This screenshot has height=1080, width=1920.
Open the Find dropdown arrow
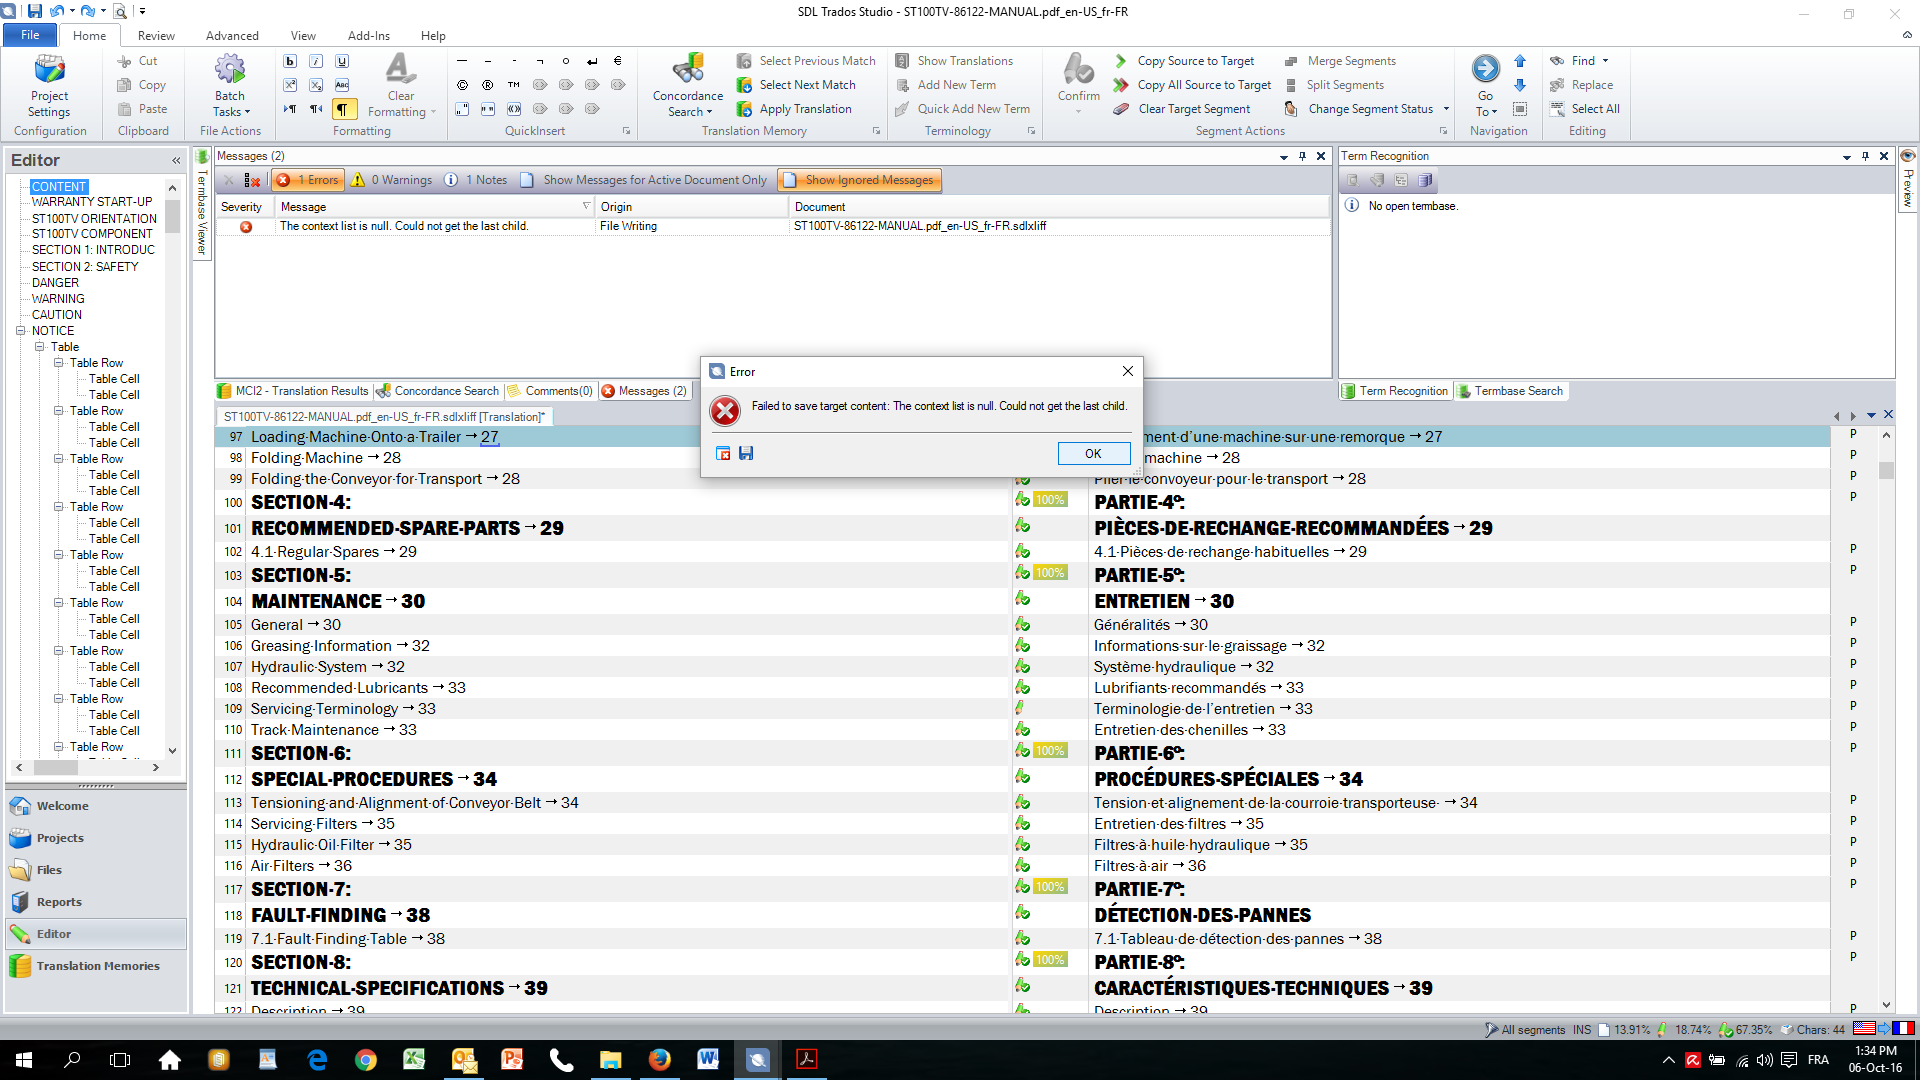[x=1605, y=61]
